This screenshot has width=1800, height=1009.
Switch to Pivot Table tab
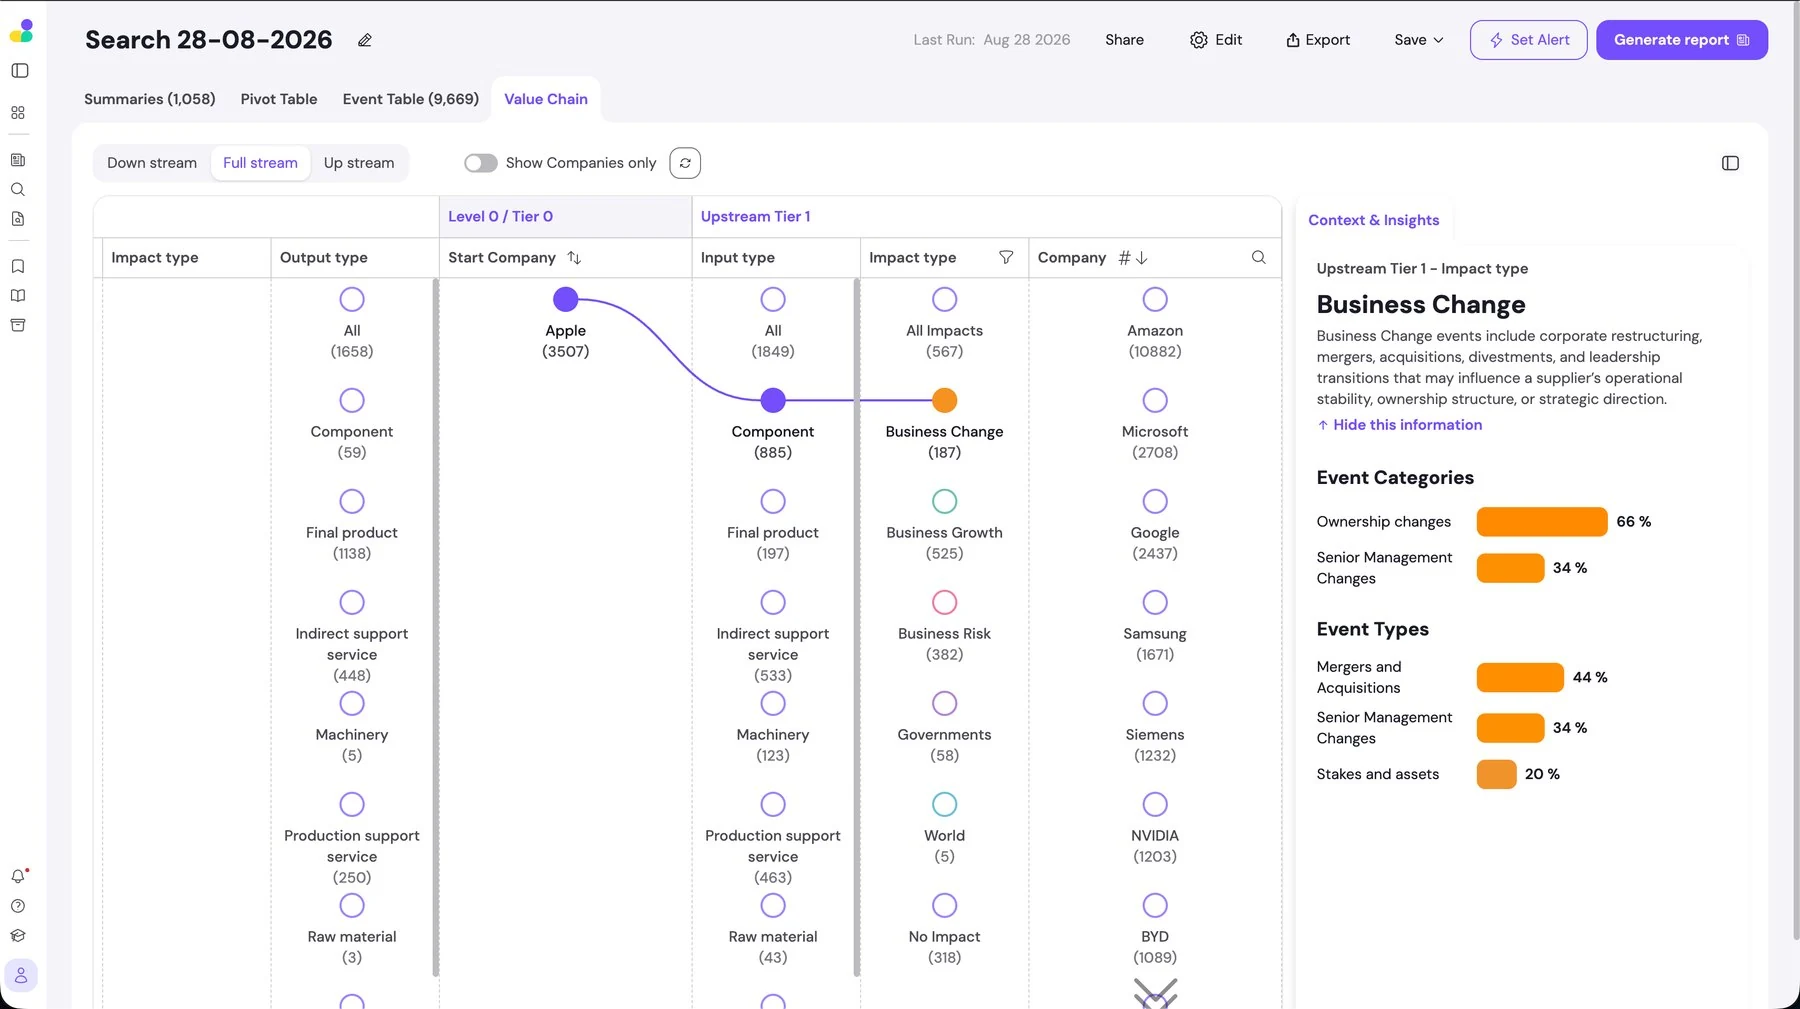tap(279, 99)
